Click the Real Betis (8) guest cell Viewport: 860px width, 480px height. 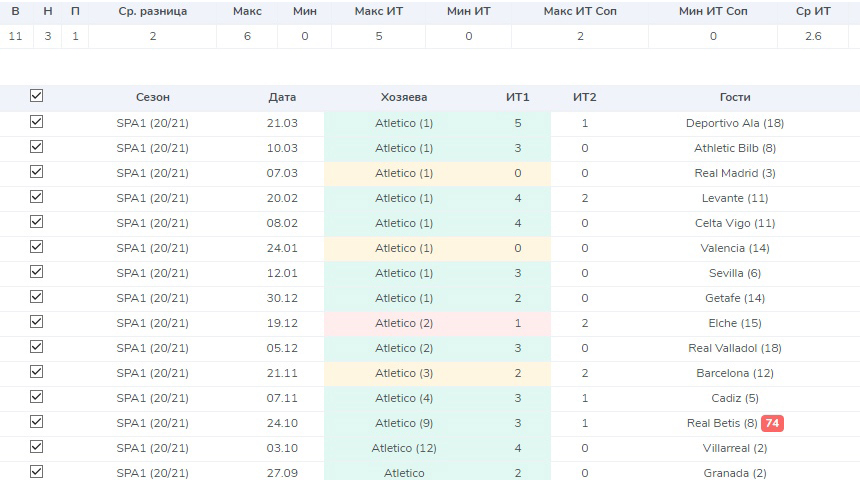722,423
